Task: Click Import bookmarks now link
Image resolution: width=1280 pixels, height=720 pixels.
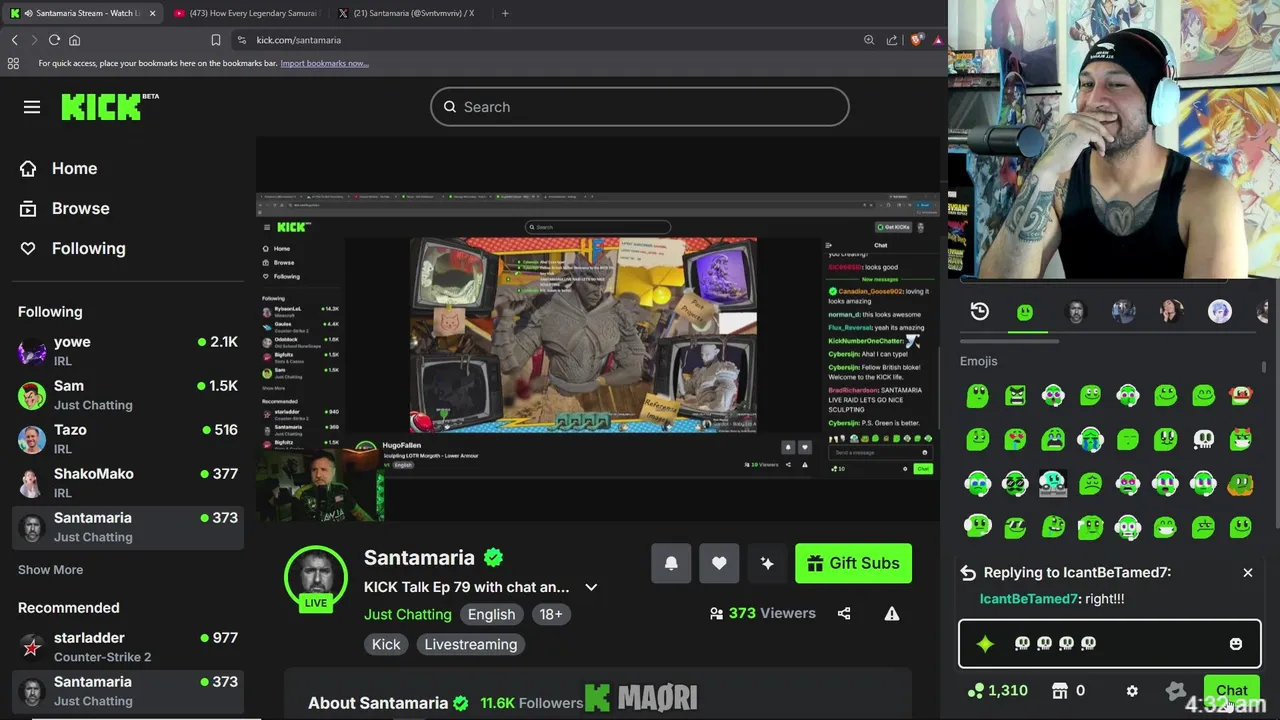Action: [x=324, y=63]
